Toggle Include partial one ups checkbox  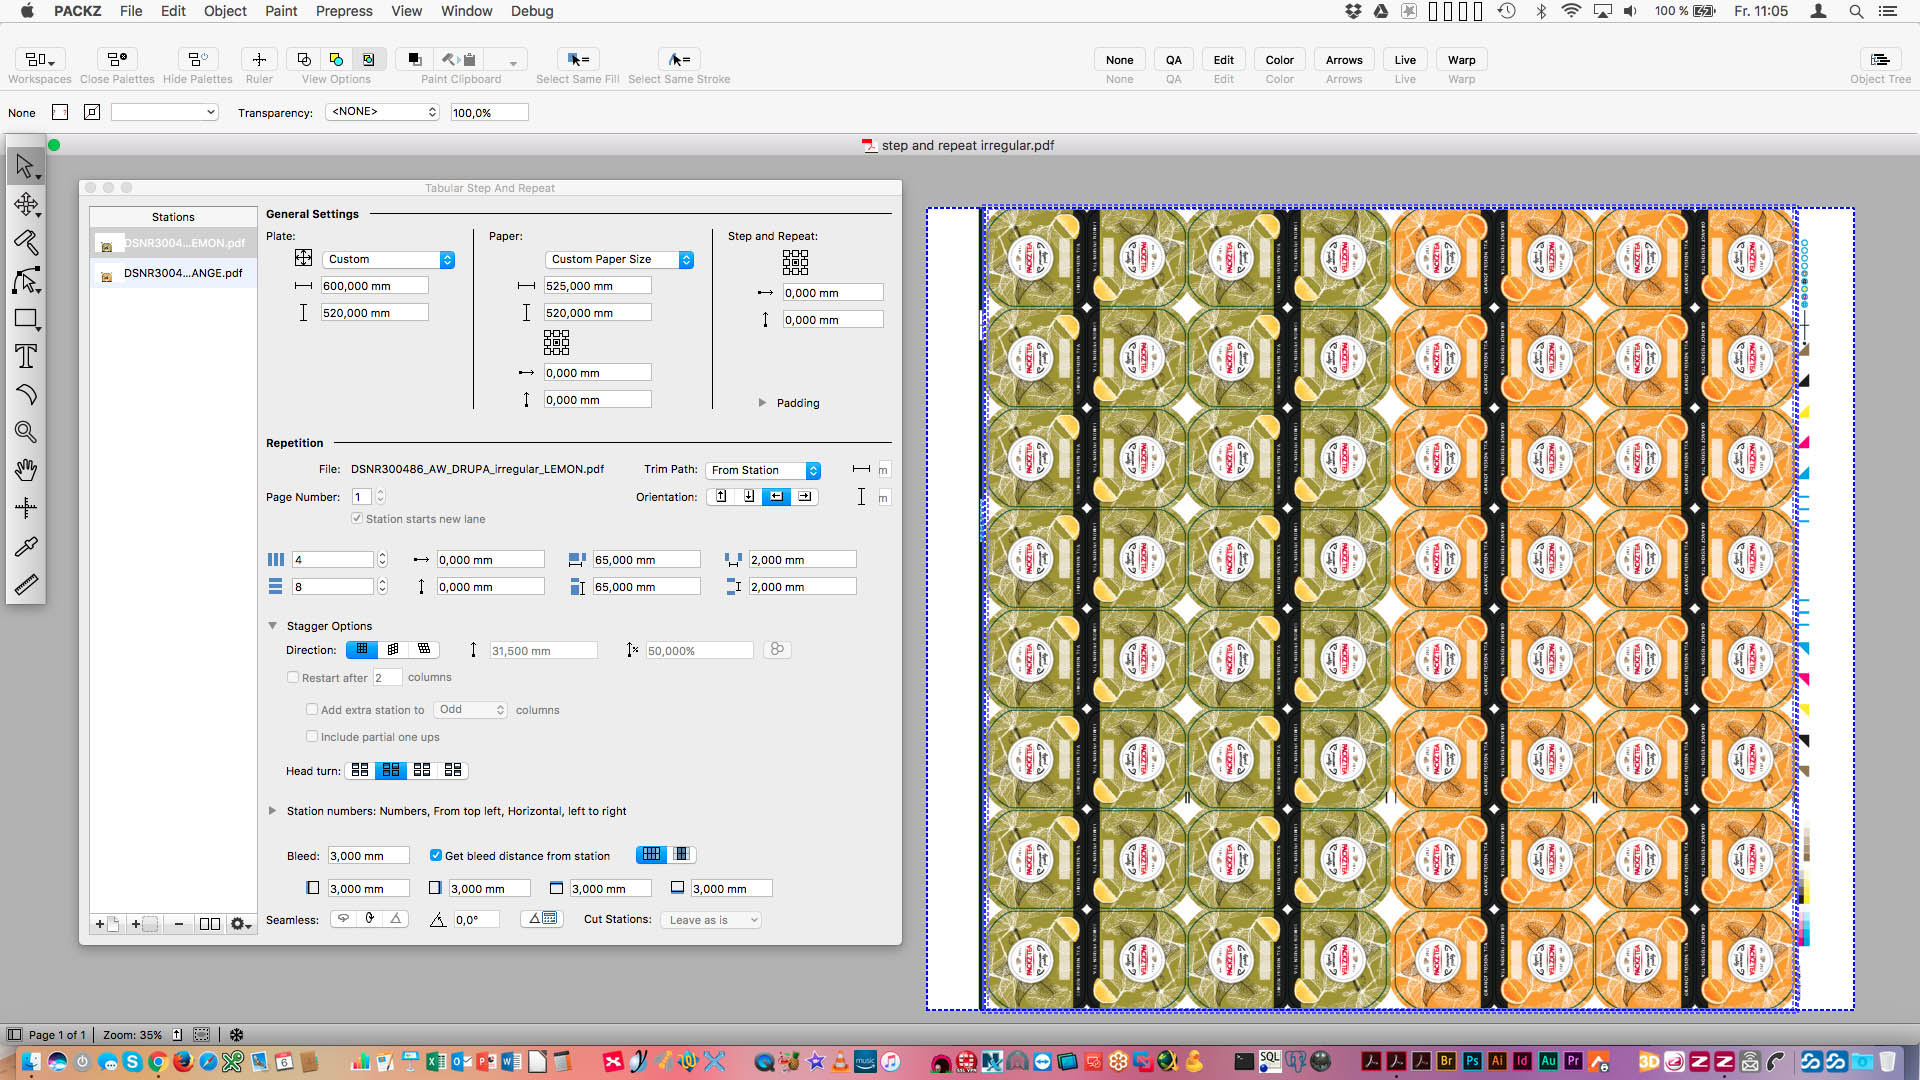point(312,736)
